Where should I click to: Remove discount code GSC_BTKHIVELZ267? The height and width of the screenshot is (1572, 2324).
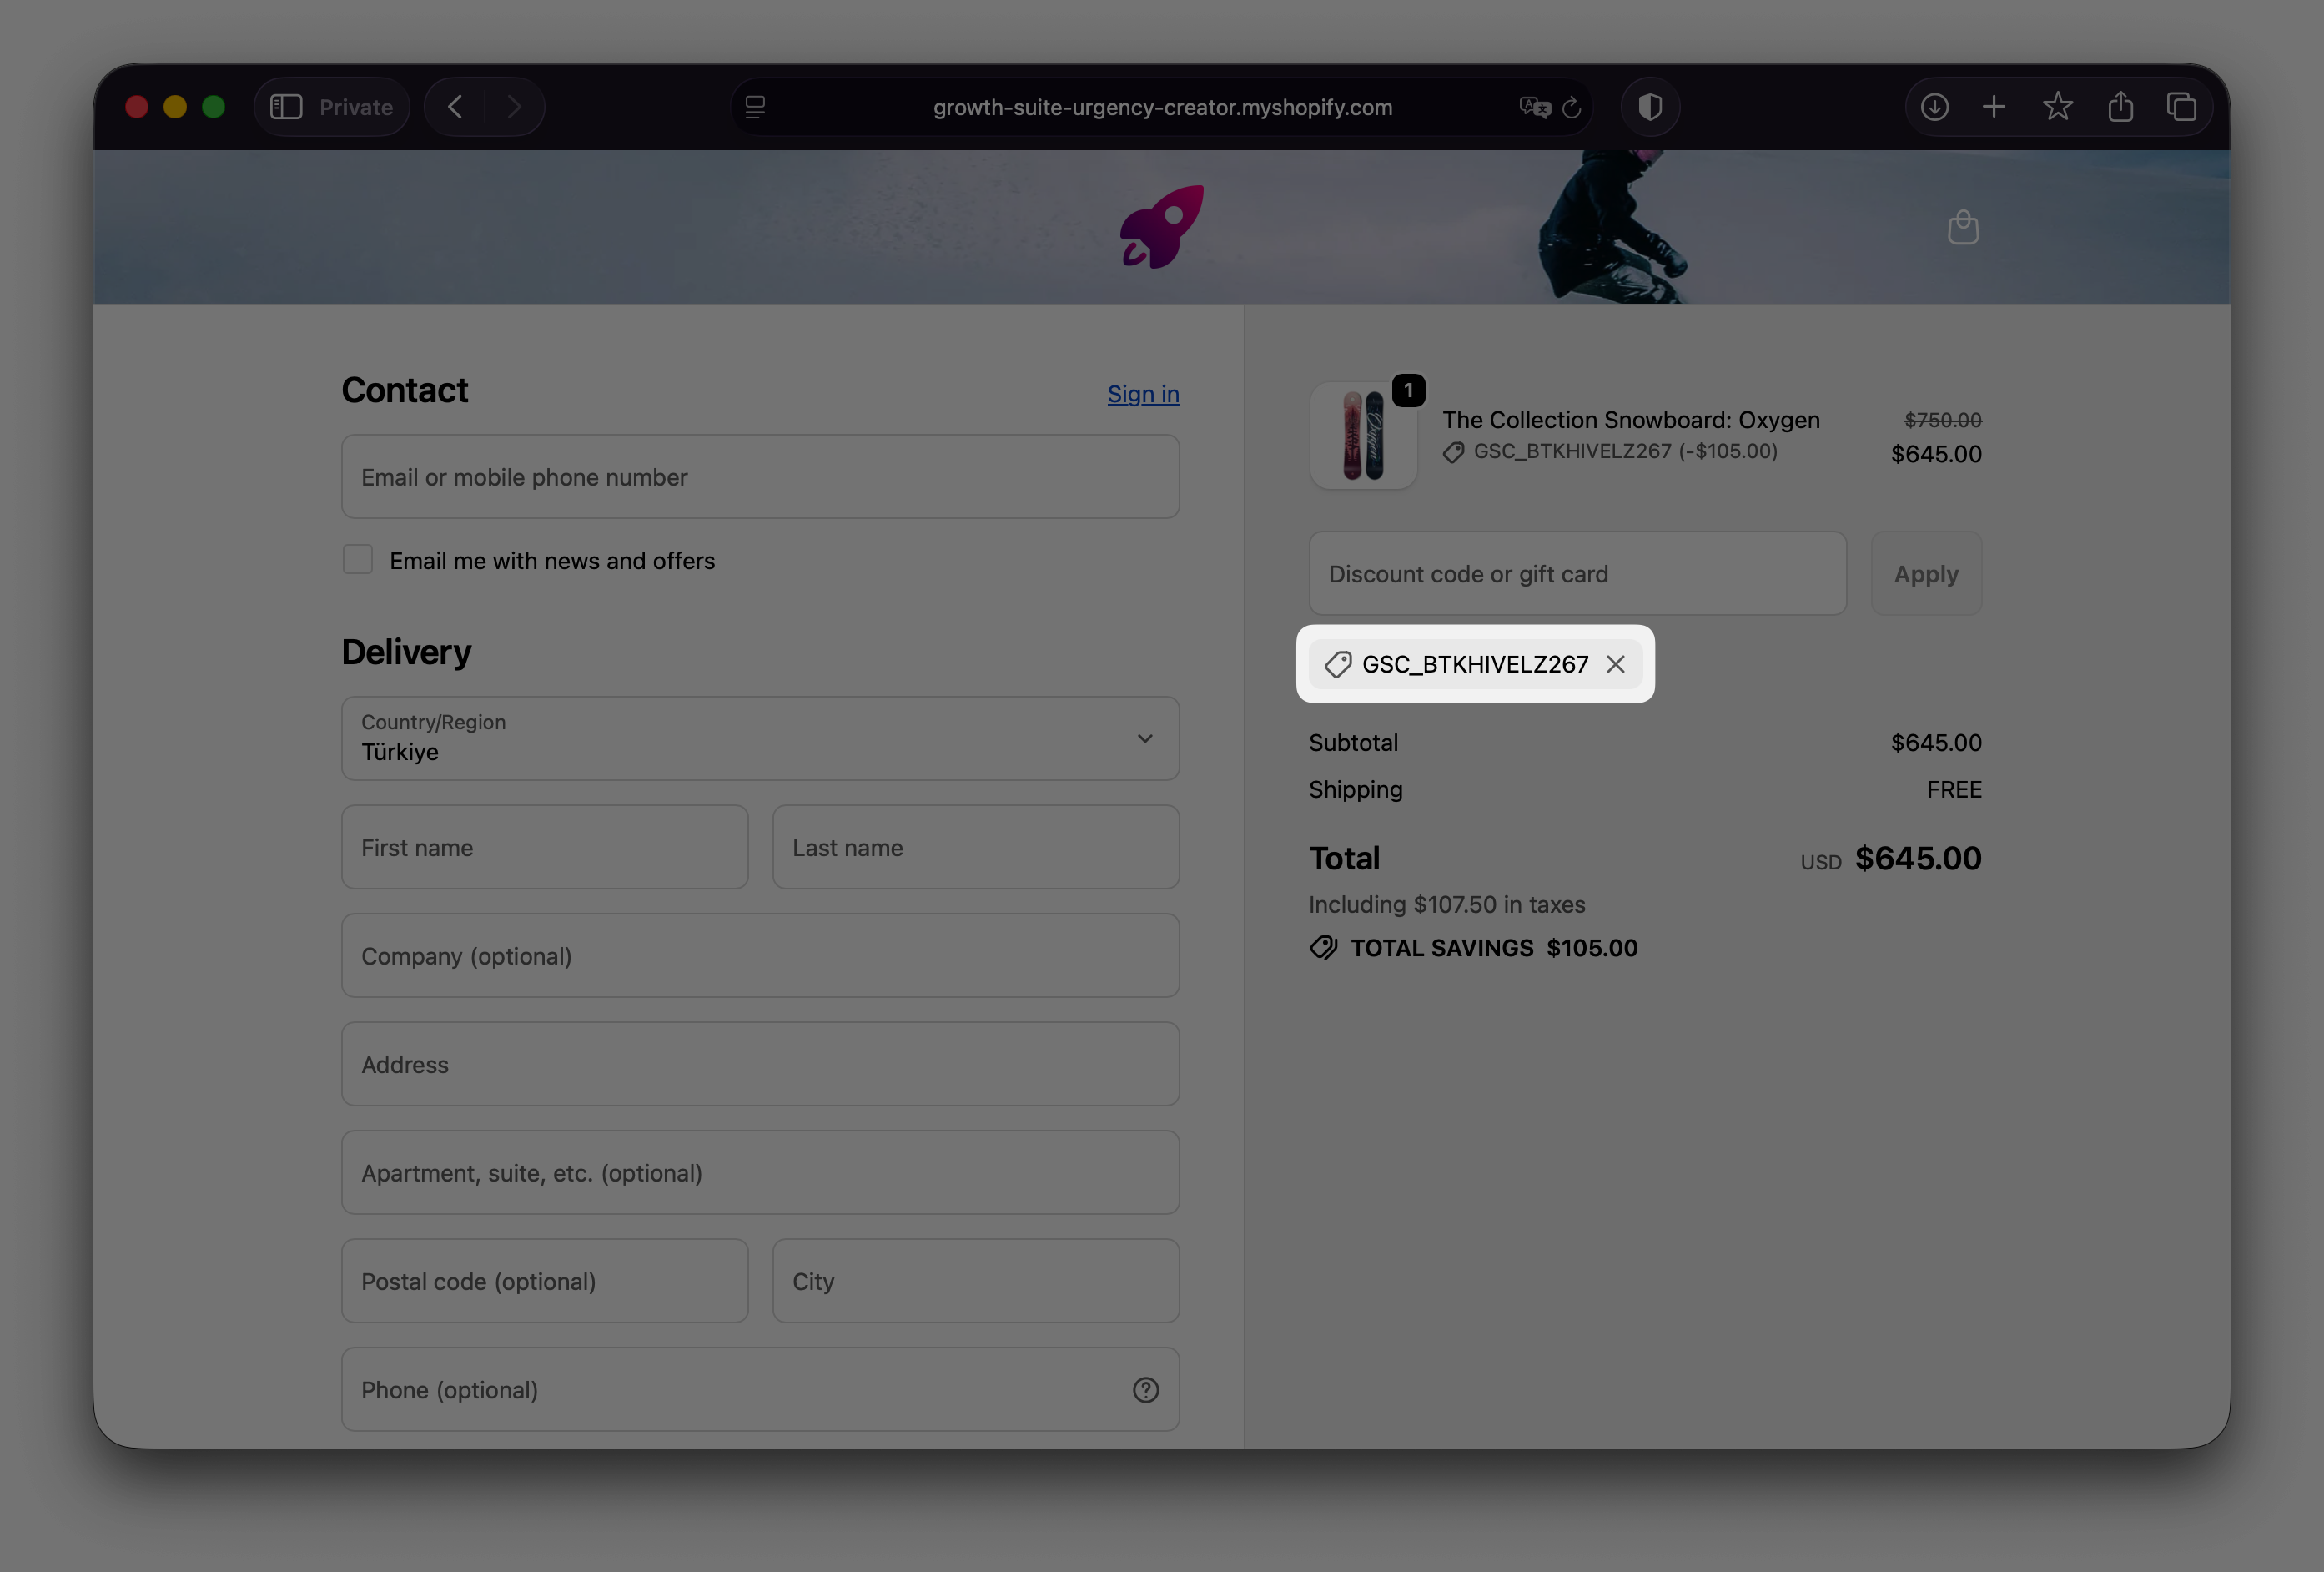click(1615, 664)
